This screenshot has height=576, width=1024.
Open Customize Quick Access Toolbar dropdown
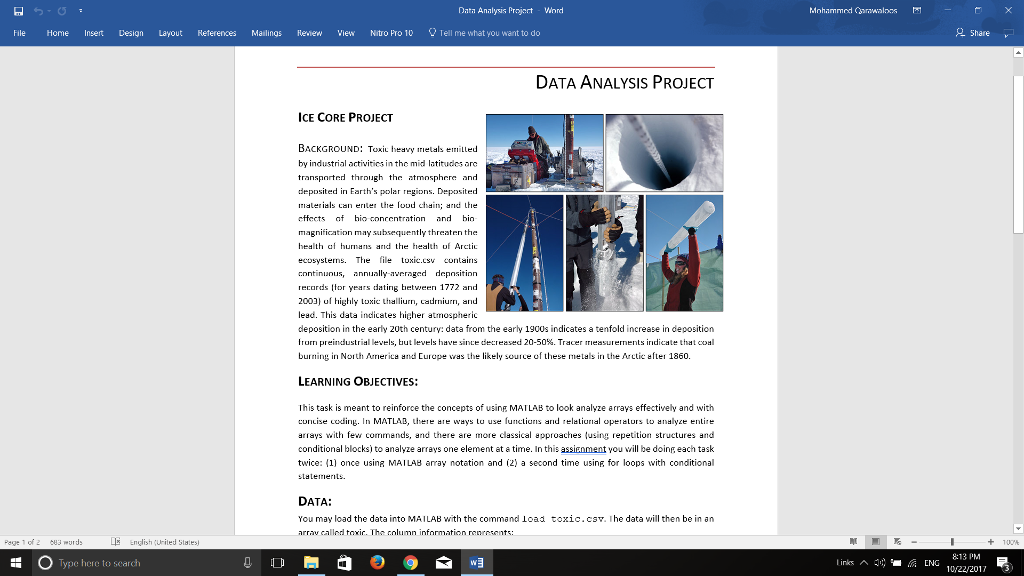coord(81,10)
